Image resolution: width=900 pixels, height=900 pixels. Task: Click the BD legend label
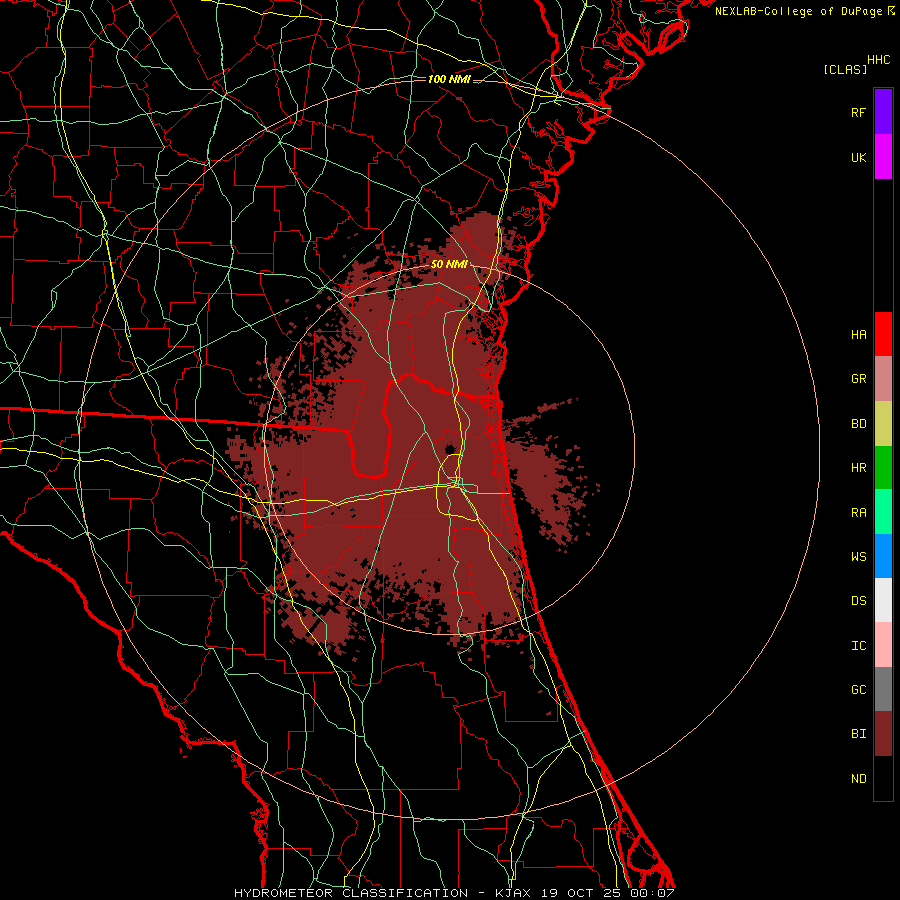(858, 424)
